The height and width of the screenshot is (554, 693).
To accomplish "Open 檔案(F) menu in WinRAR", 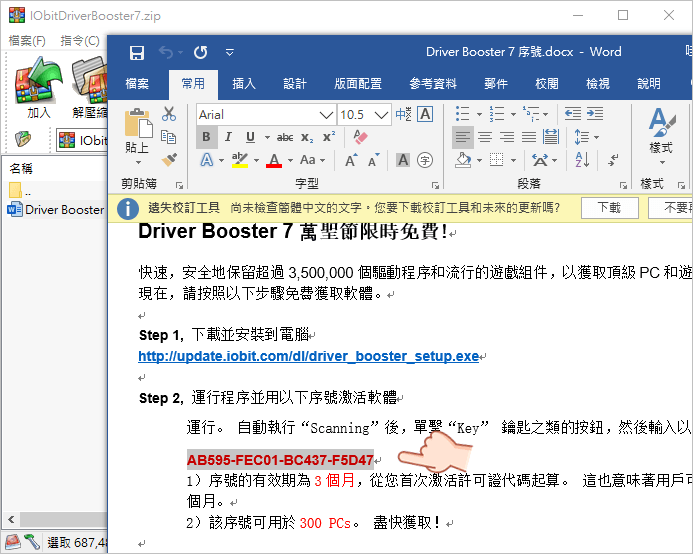I will tap(27, 41).
